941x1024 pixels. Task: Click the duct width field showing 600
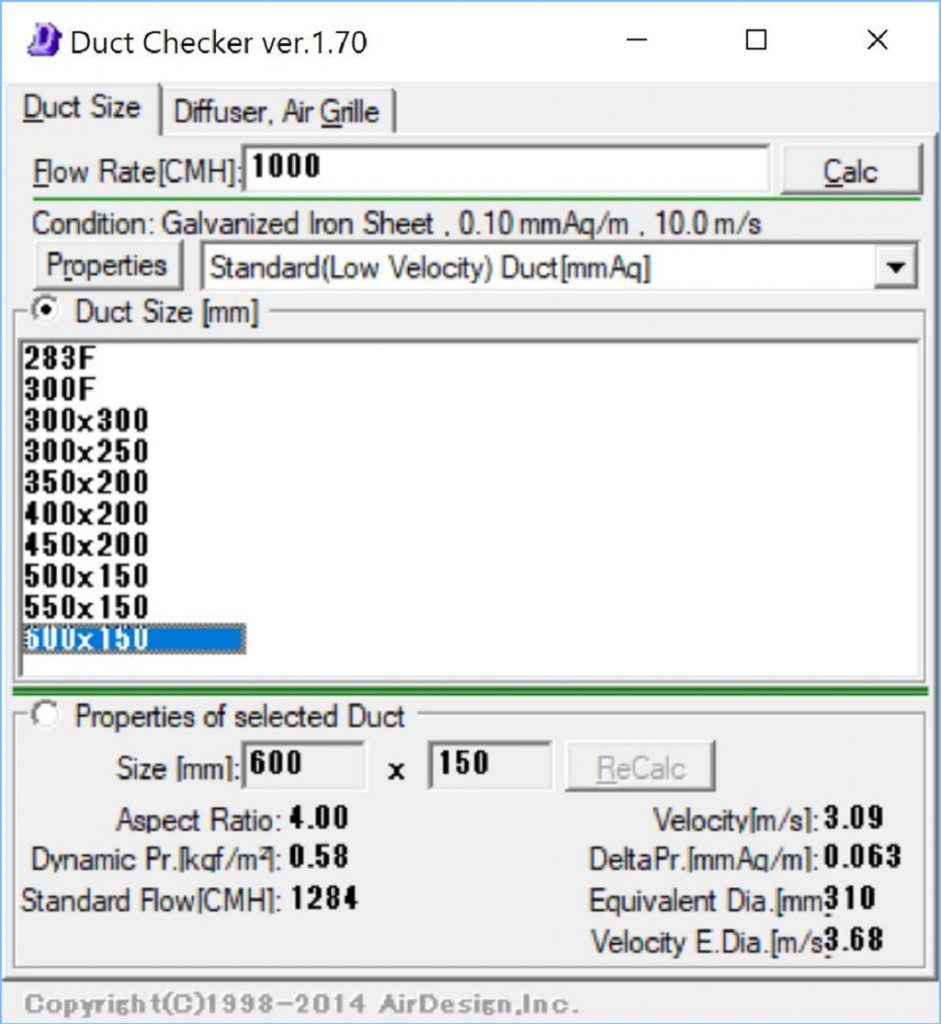point(304,766)
